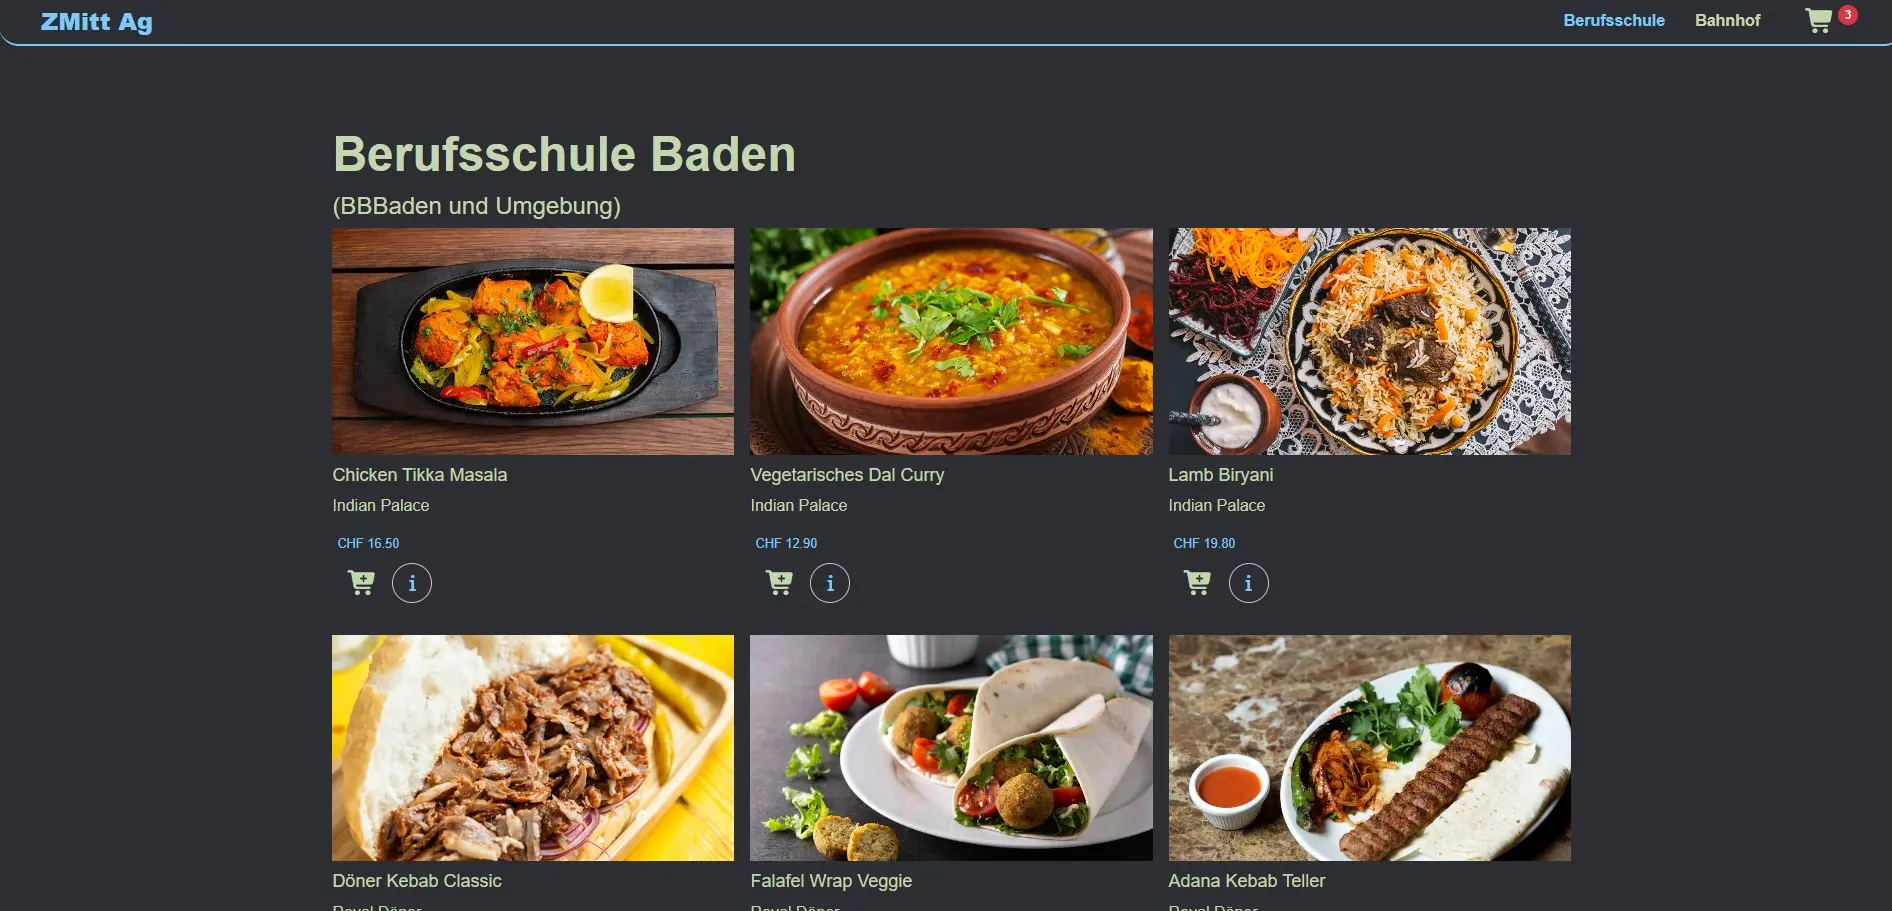The height and width of the screenshot is (911, 1892).
Task: Click the Lamb Biryani dish name
Action: coord(1221,475)
